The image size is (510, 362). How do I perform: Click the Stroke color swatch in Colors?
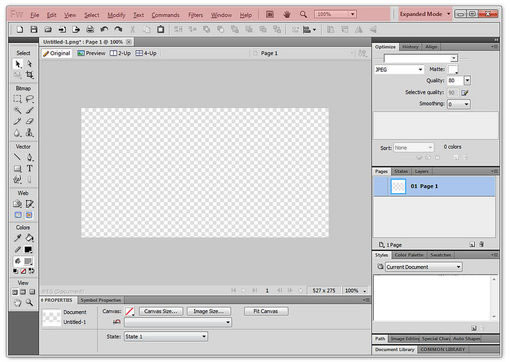click(28, 249)
